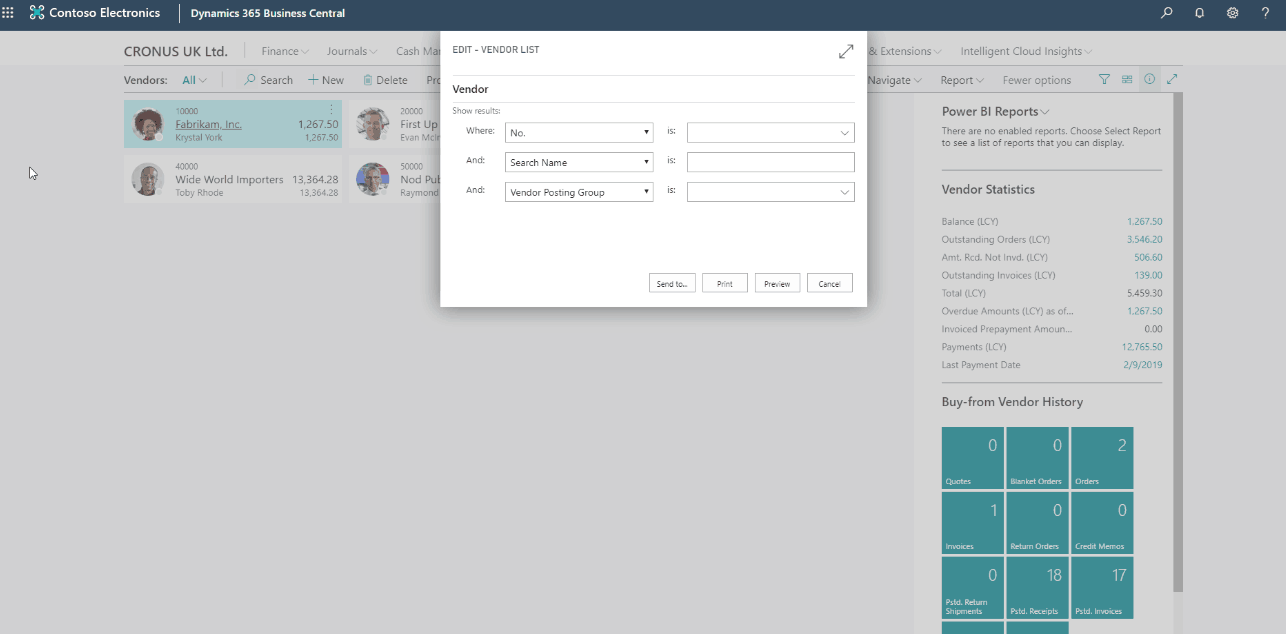
Task: Open the Search Name filter field dropdown
Action: (x=579, y=162)
